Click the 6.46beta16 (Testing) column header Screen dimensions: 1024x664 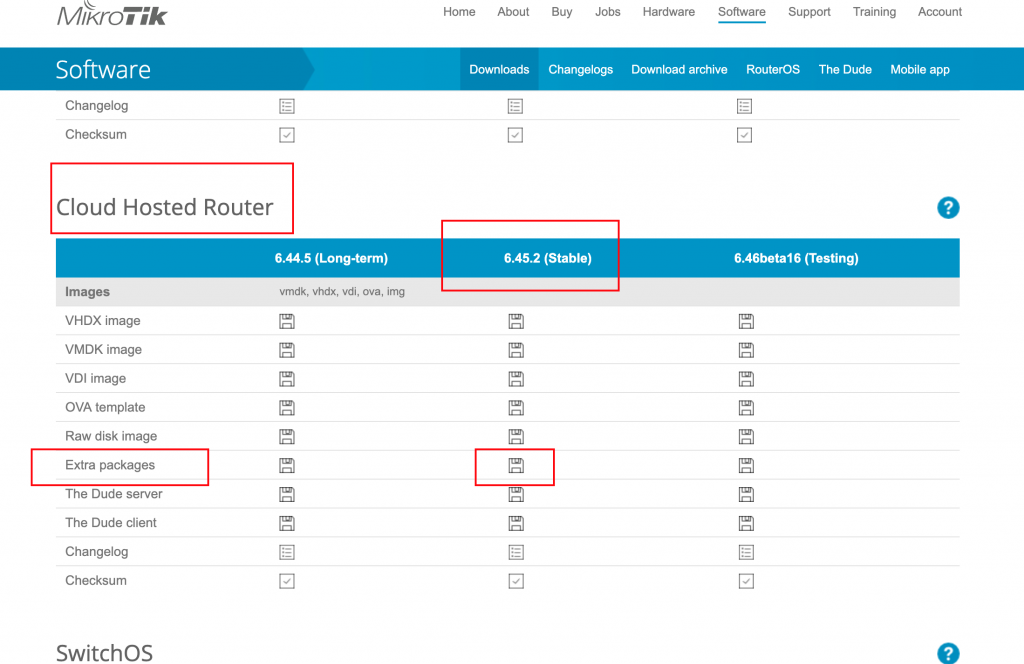796,258
